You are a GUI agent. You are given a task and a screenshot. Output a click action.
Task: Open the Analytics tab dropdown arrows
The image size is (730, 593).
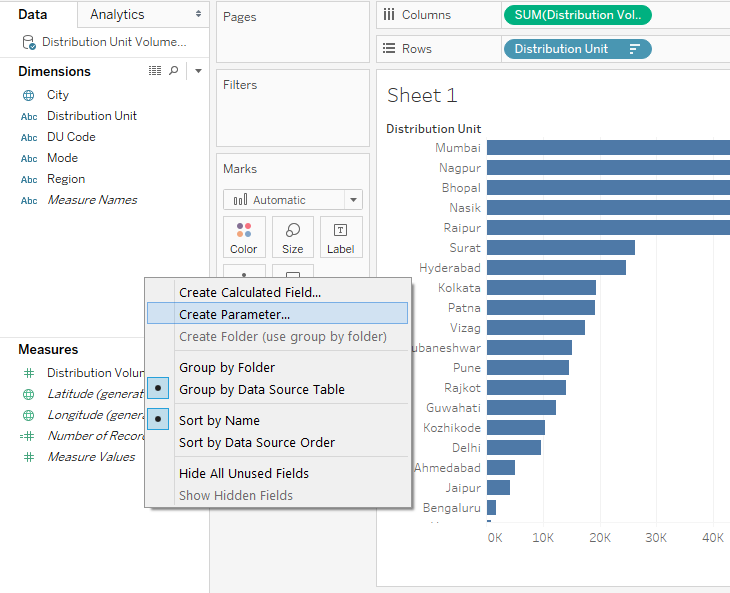pos(198,14)
